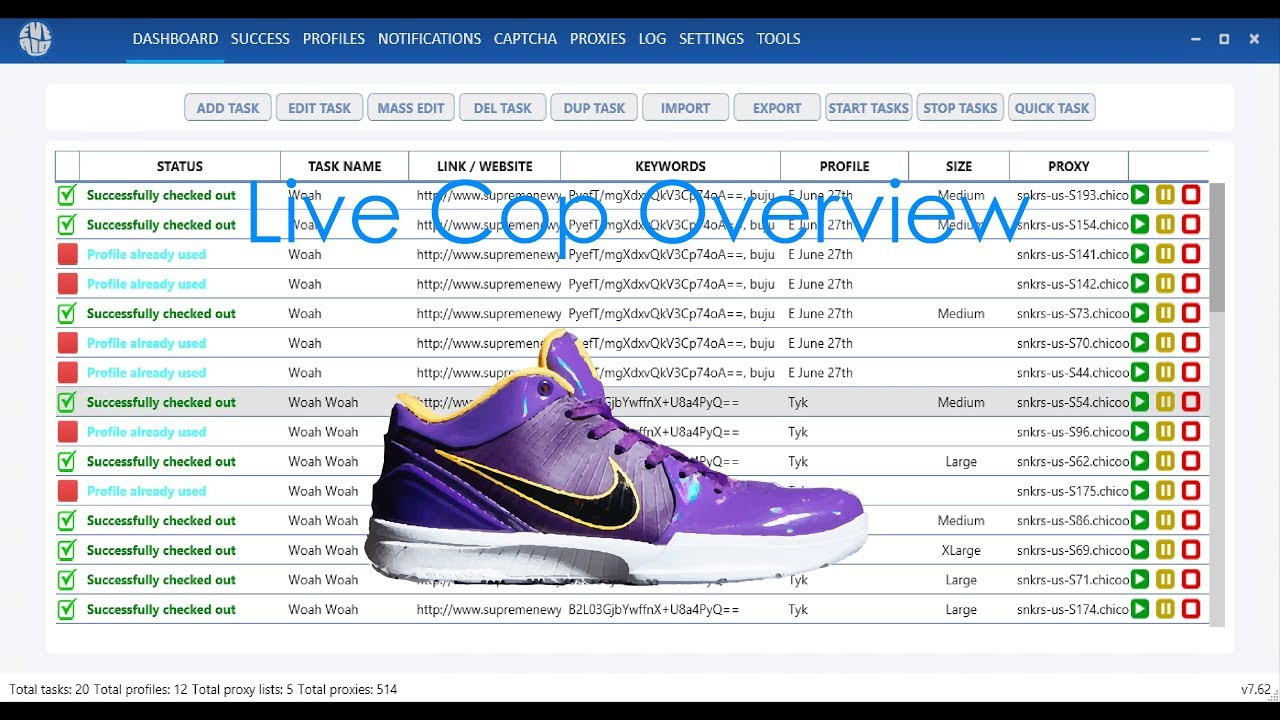Start the task using proxy snkrs-us-S154
The image size is (1280, 720).
coord(1140,225)
